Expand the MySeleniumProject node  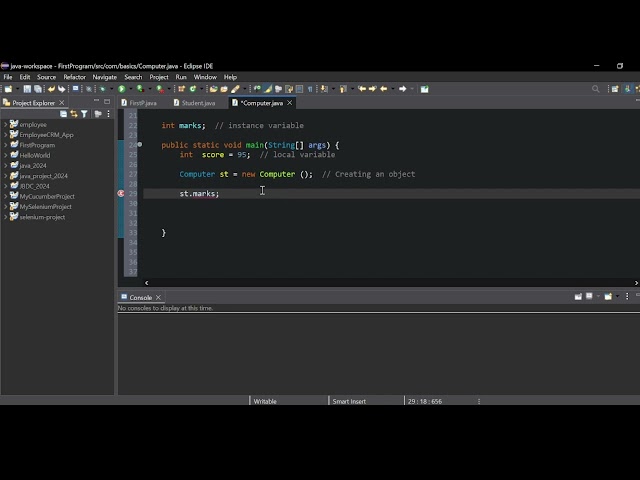[5, 207]
